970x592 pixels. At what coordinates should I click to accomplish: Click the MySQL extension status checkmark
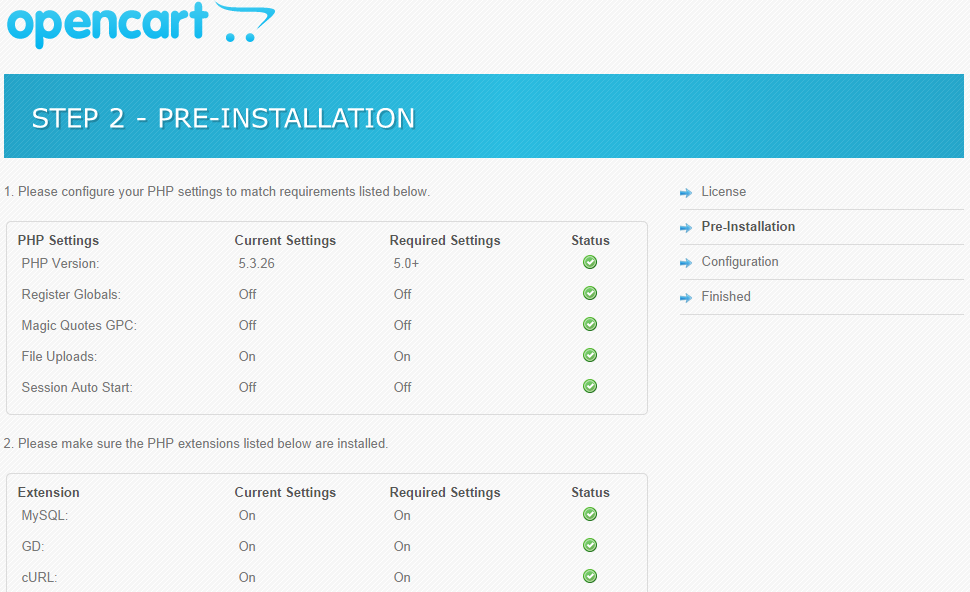pos(590,514)
